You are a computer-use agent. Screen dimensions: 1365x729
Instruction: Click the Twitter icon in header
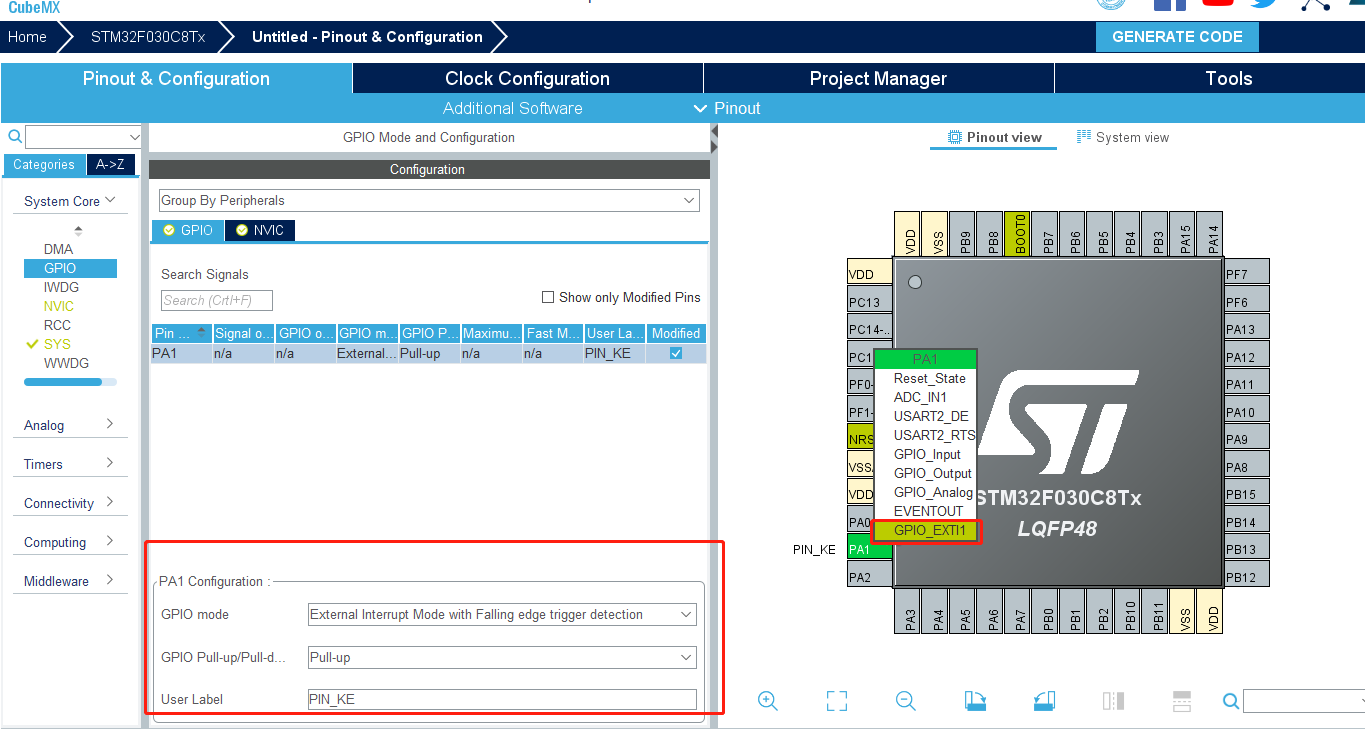1264,3
